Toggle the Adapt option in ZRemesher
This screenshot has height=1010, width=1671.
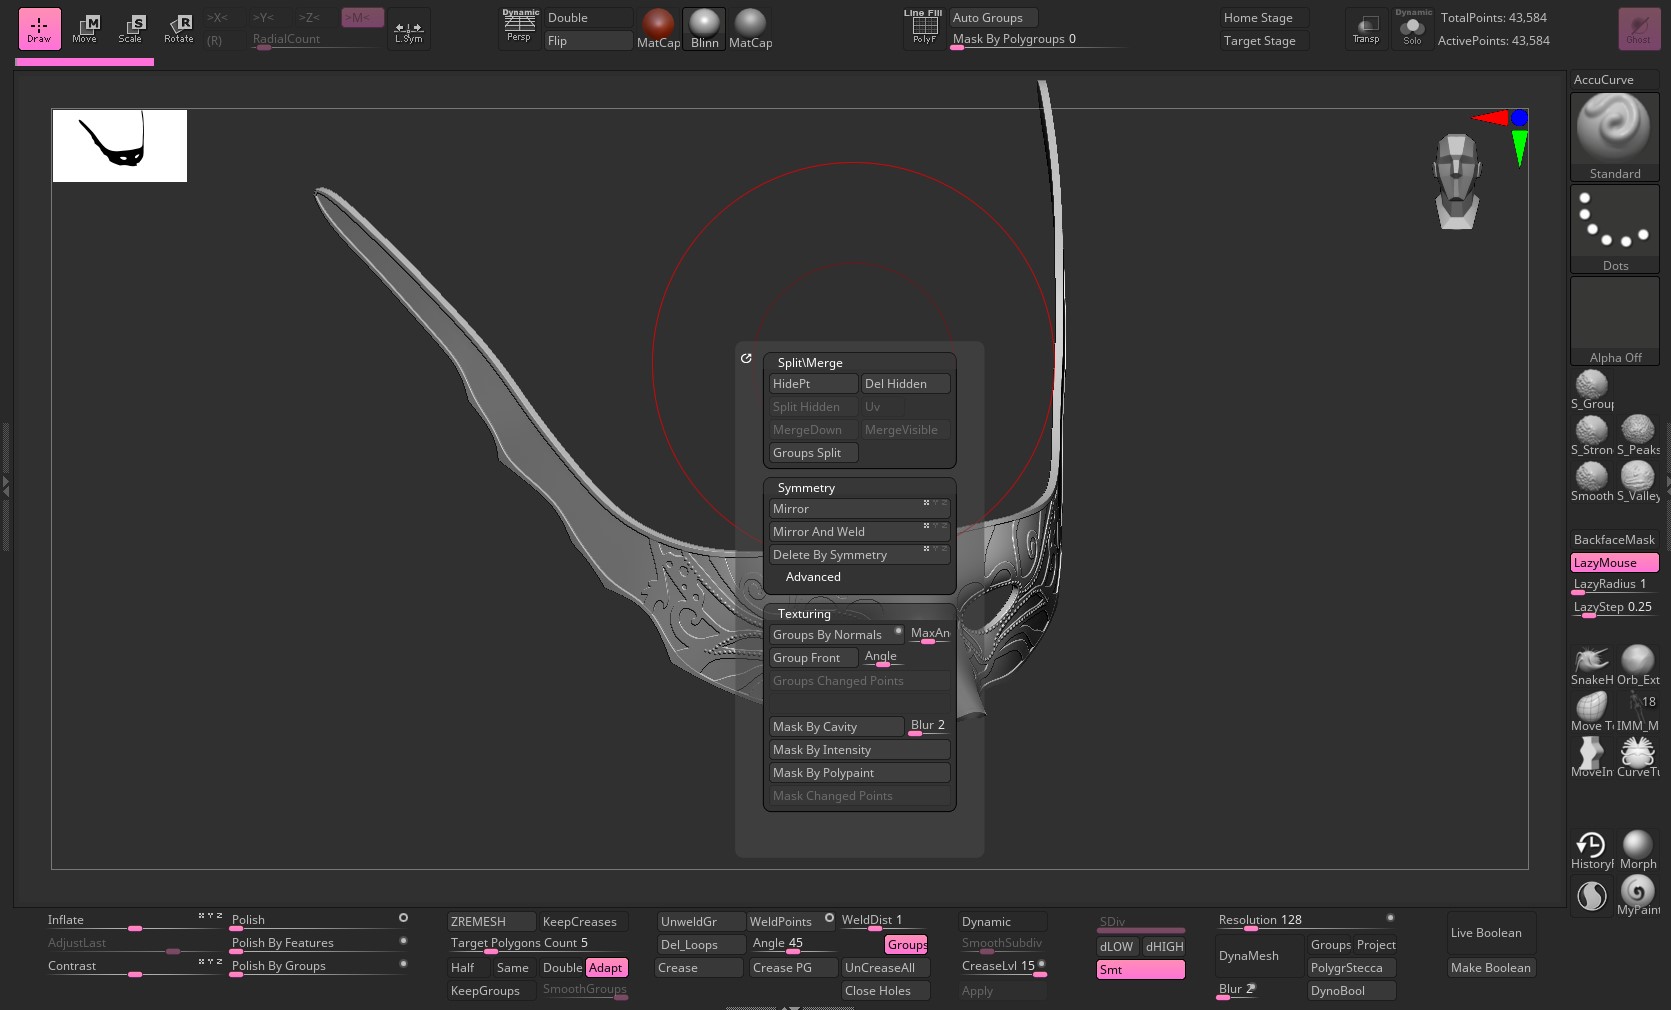606,968
